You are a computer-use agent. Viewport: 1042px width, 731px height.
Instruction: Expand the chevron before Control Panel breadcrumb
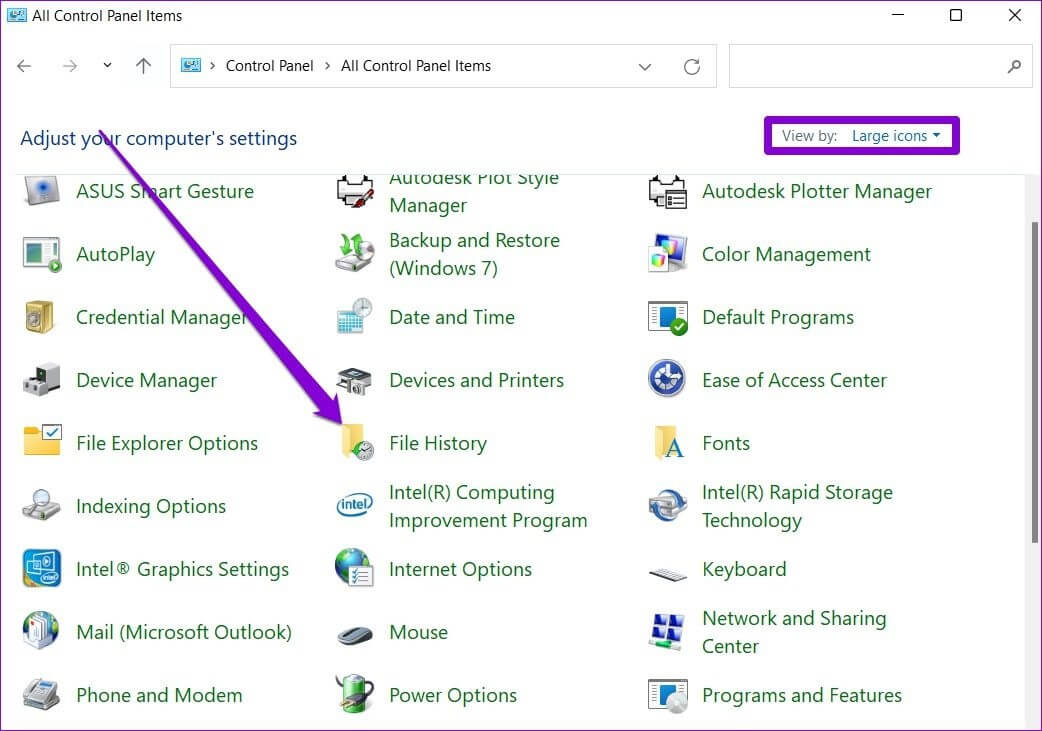[x=213, y=66]
